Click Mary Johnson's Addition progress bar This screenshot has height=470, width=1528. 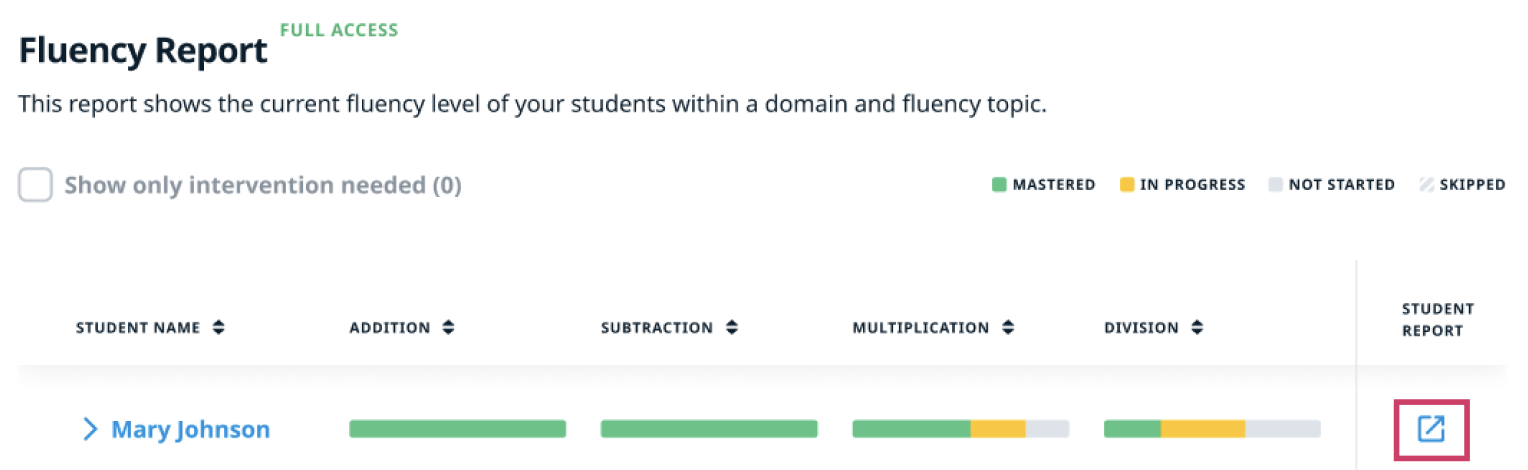point(457,429)
